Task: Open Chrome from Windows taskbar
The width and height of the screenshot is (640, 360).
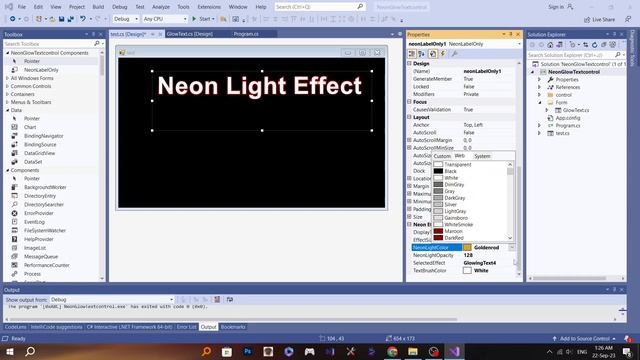Action: 392,351
